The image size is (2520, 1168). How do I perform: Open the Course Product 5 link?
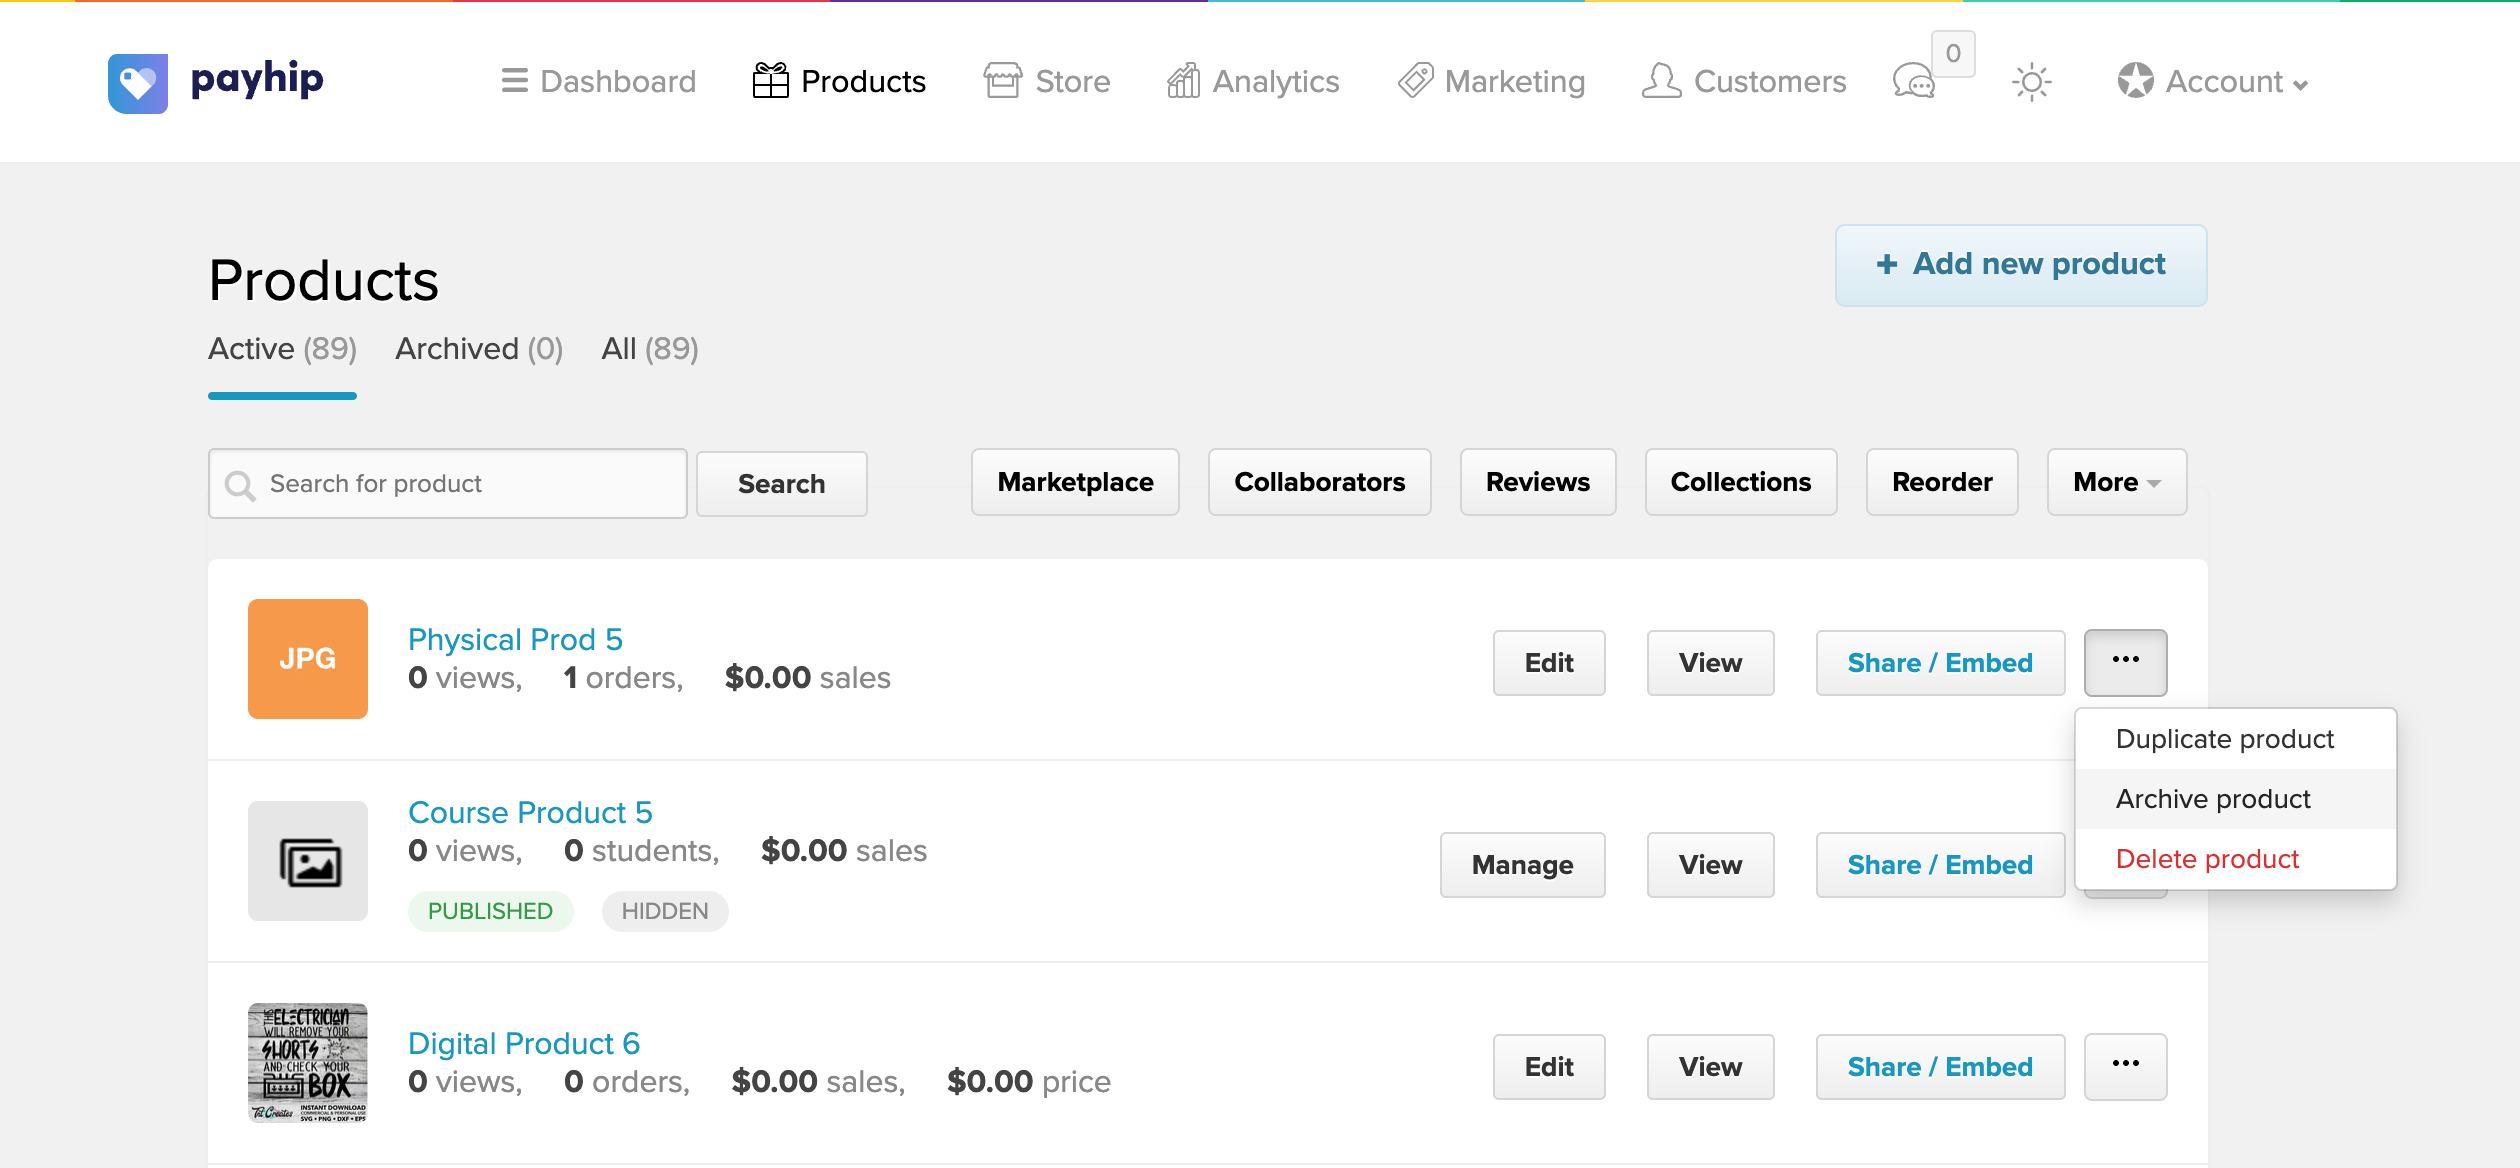coord(530,812)
